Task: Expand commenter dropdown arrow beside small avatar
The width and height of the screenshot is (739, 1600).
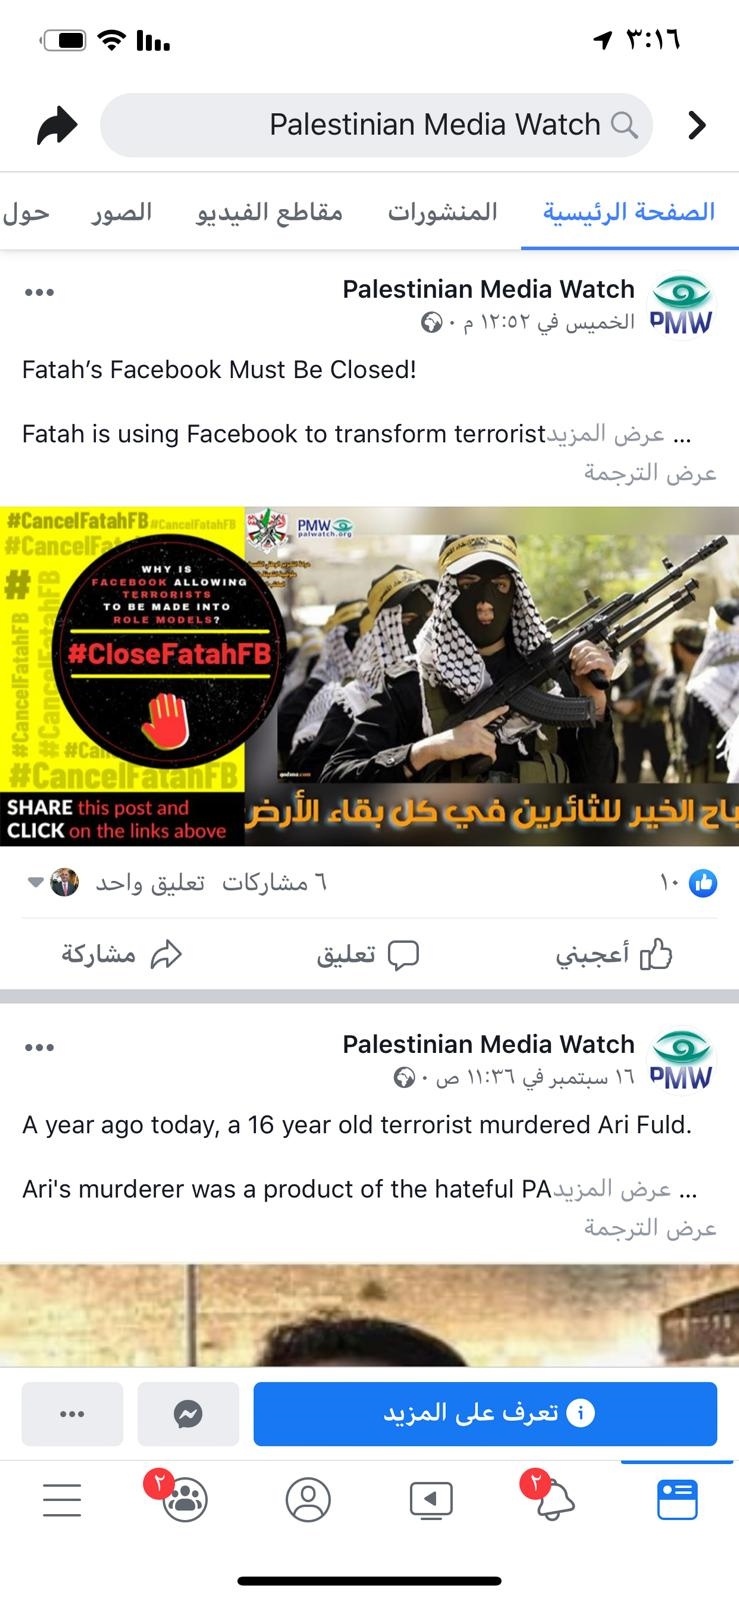Action: (35, 882)
